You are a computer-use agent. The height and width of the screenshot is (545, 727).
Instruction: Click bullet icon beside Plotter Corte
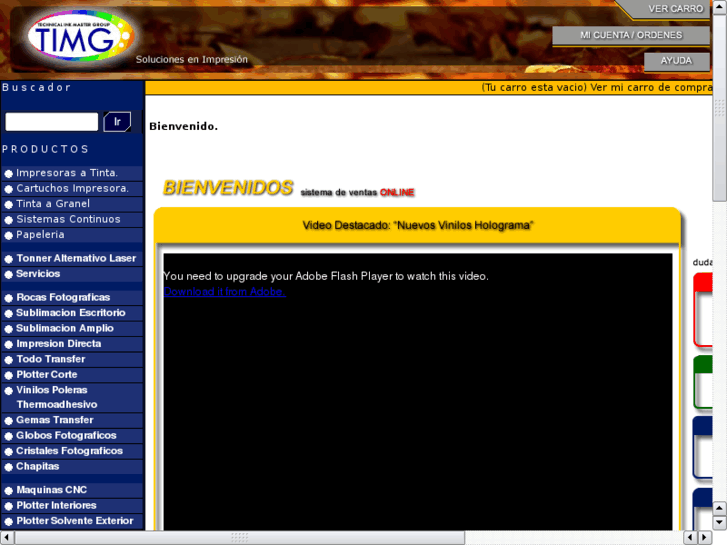pos(8,375)
